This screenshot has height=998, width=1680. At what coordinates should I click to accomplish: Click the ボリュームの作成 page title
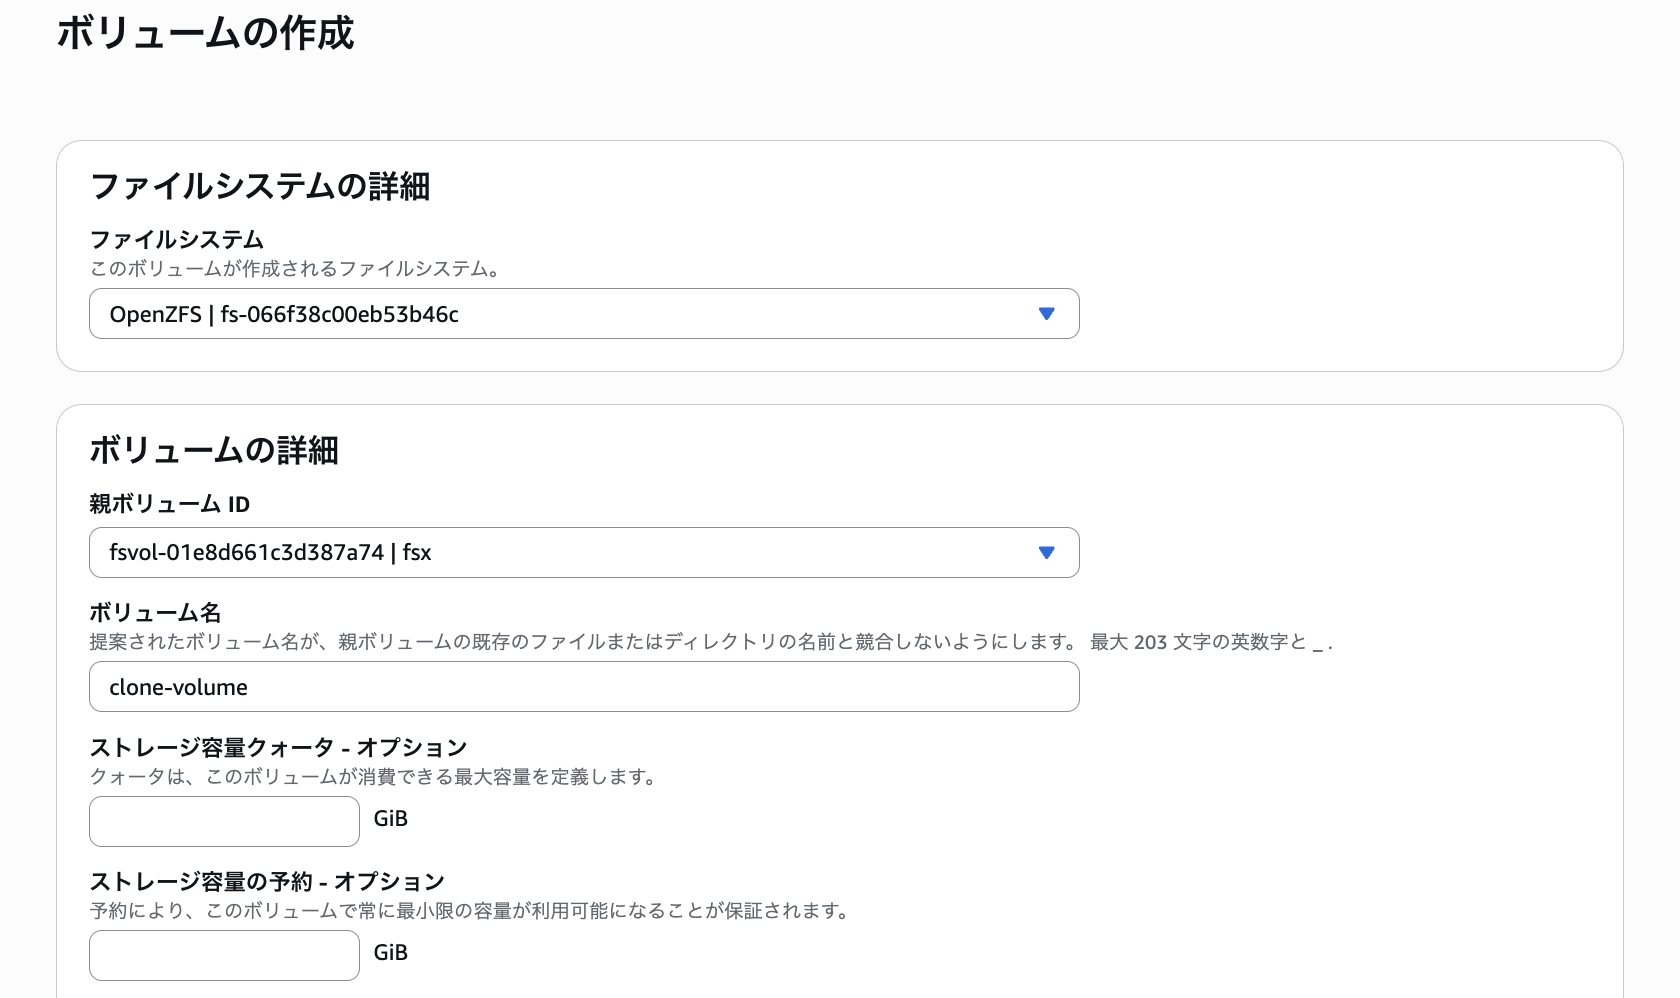pyautogui.click(x=205, y=33)
